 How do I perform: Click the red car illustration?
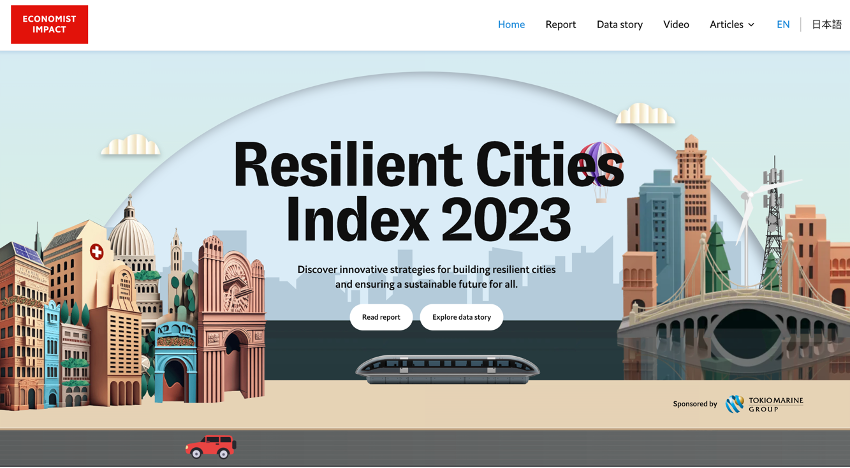[211, 447]
